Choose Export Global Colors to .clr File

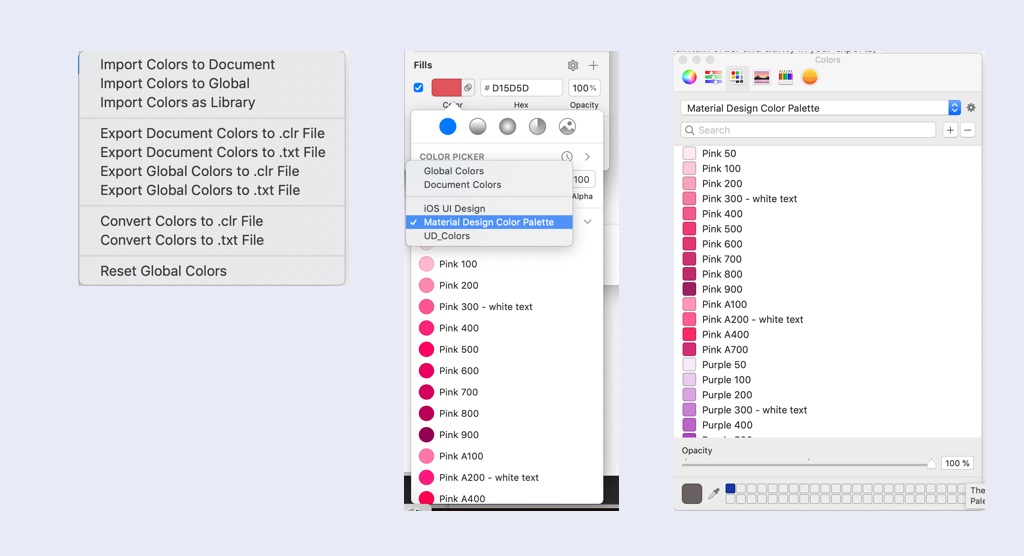pos(200,171)
